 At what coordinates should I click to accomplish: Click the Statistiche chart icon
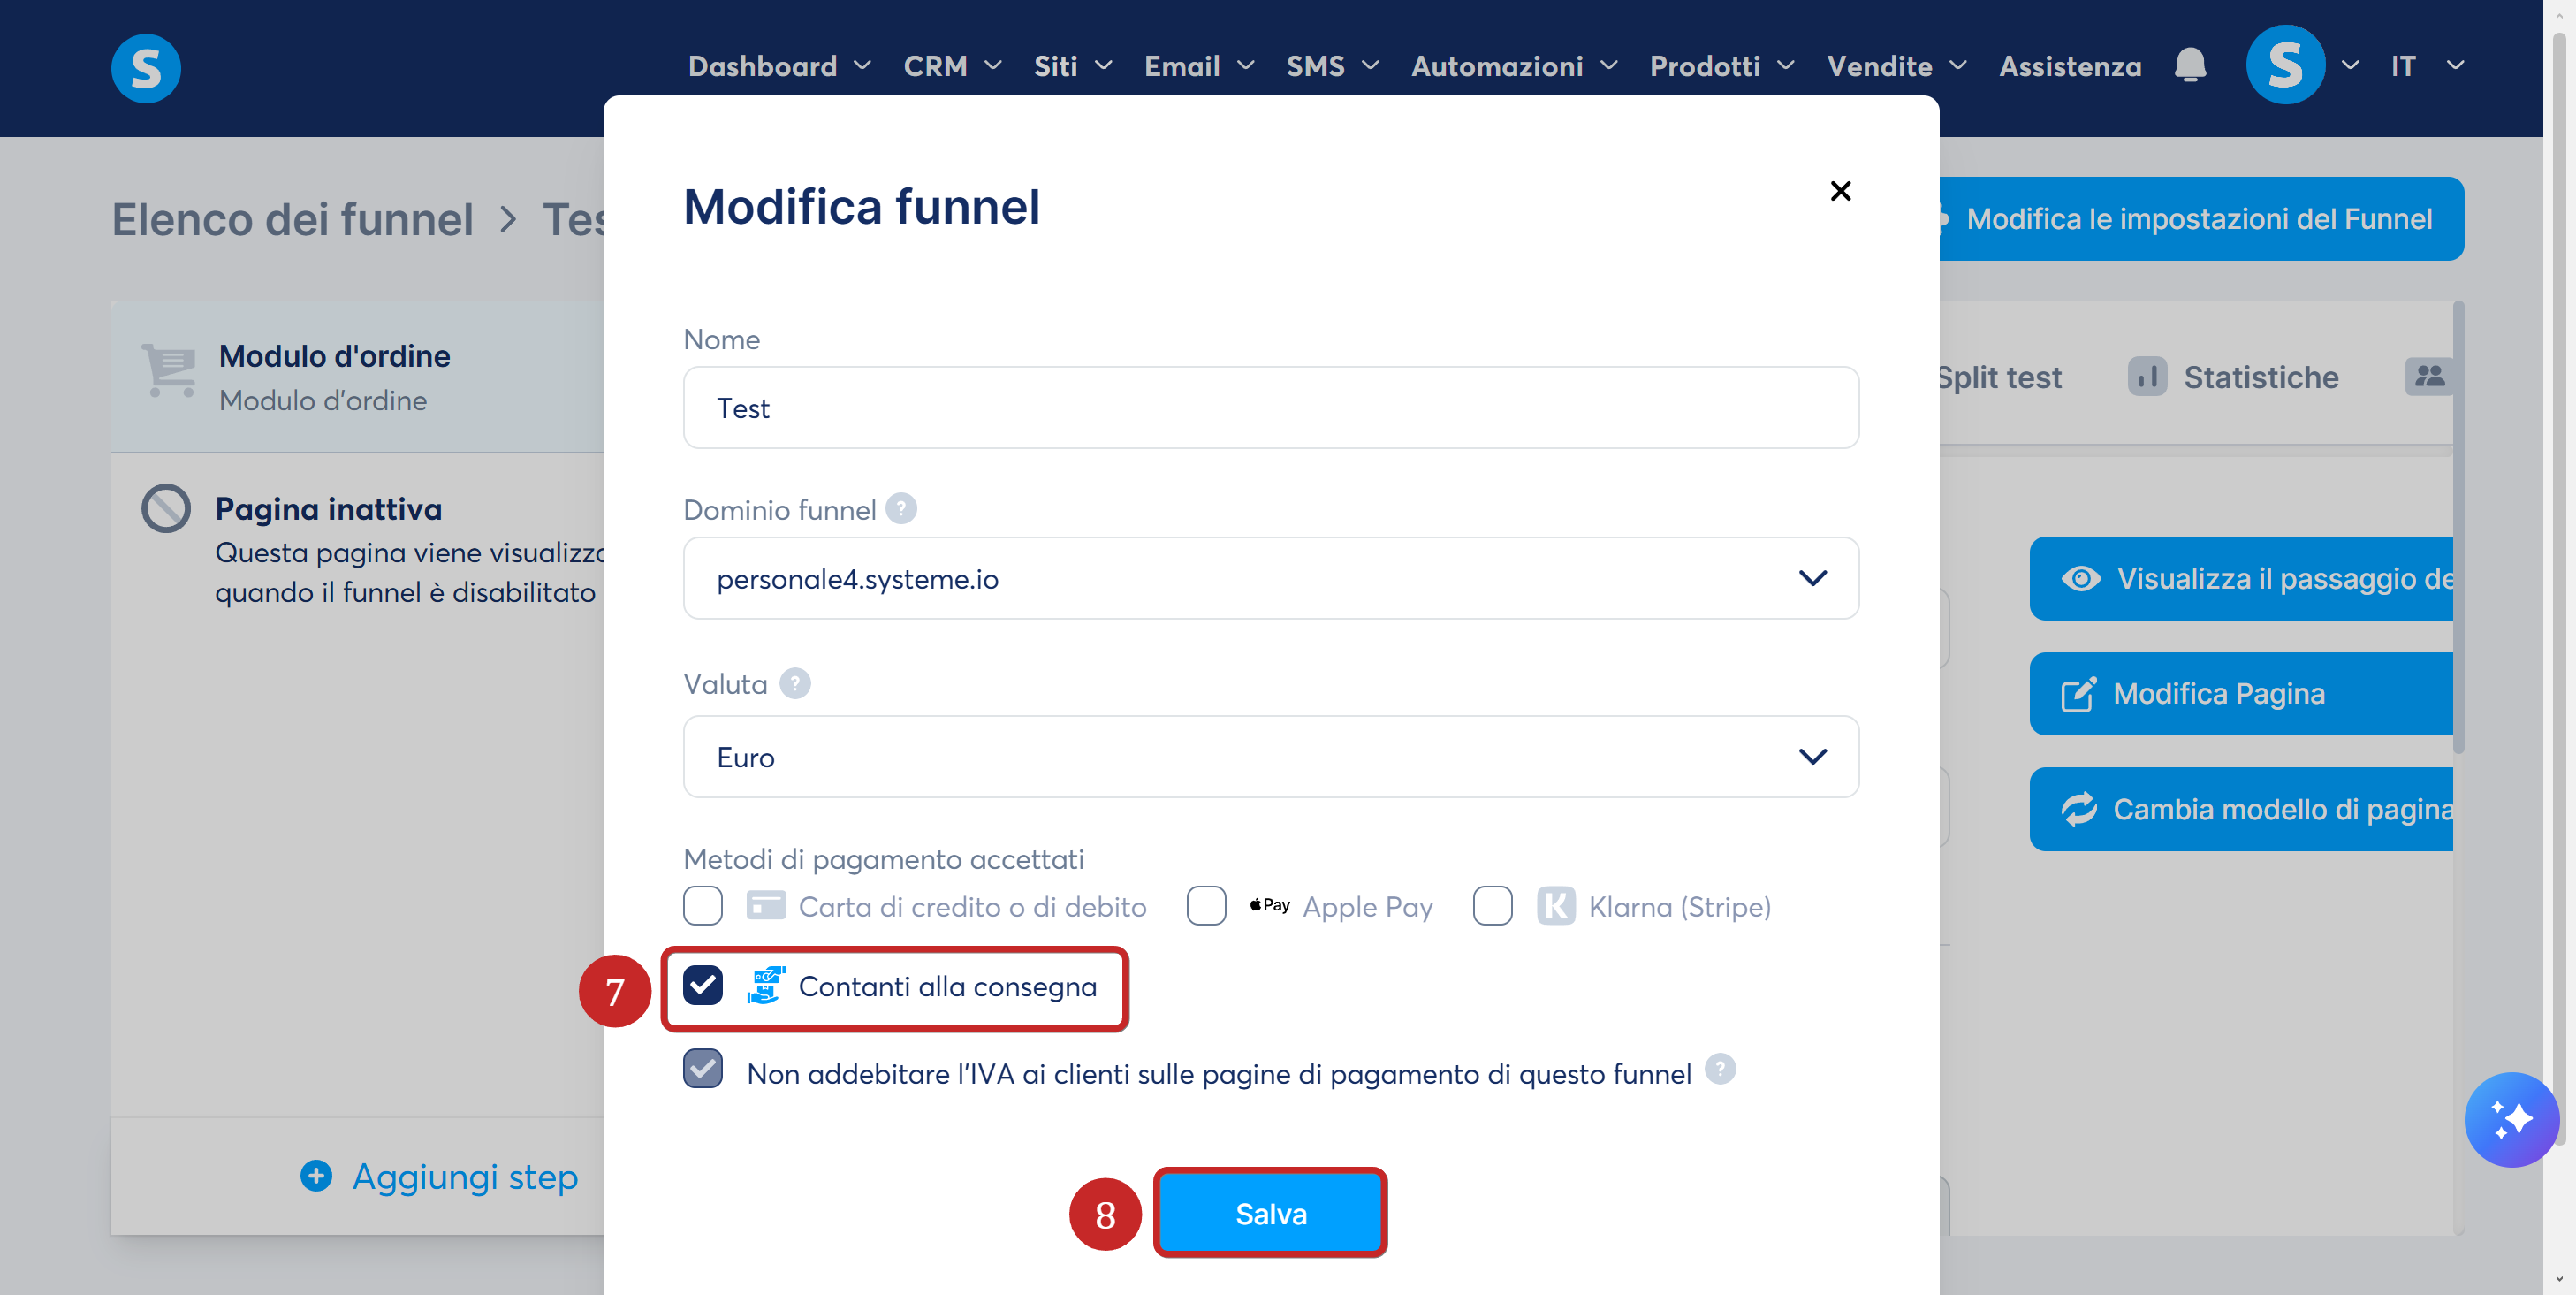2147,377
